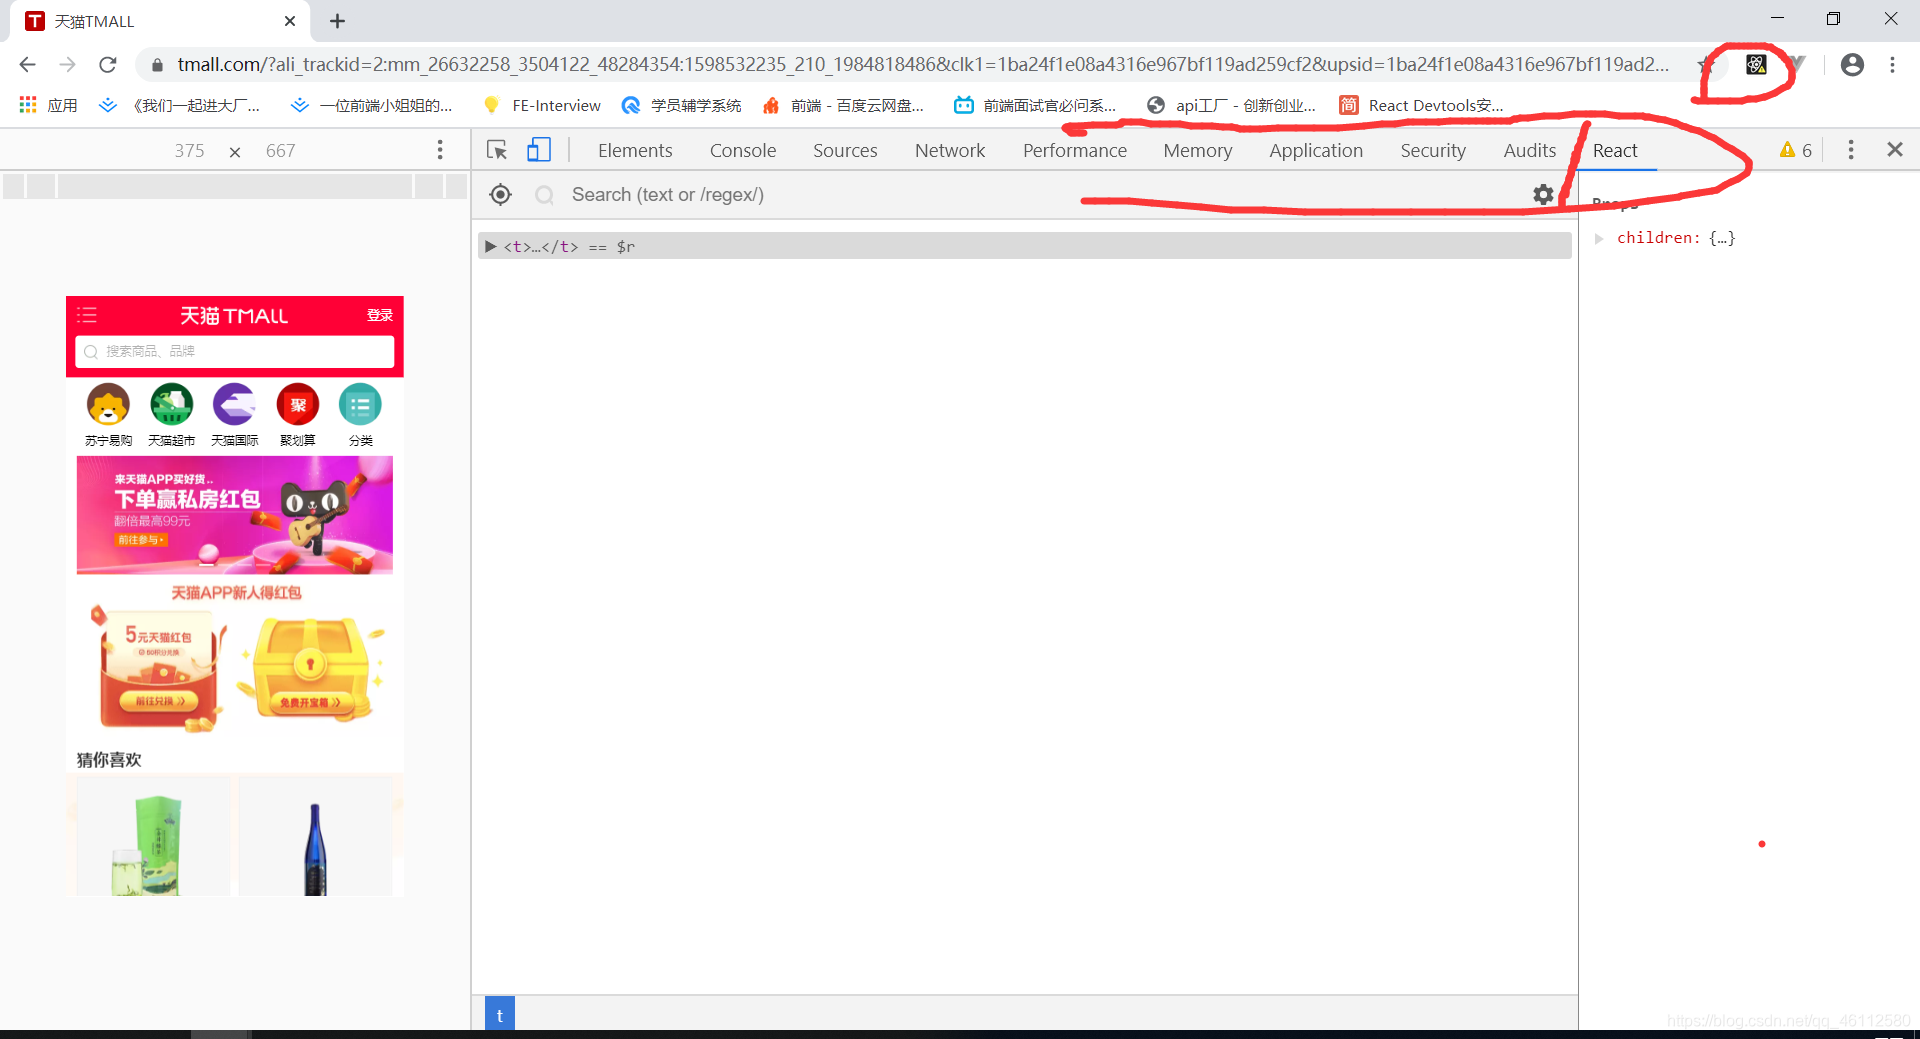1920x1039 pixels.
Task: Click the browser forward arrow
Action: 67,65
